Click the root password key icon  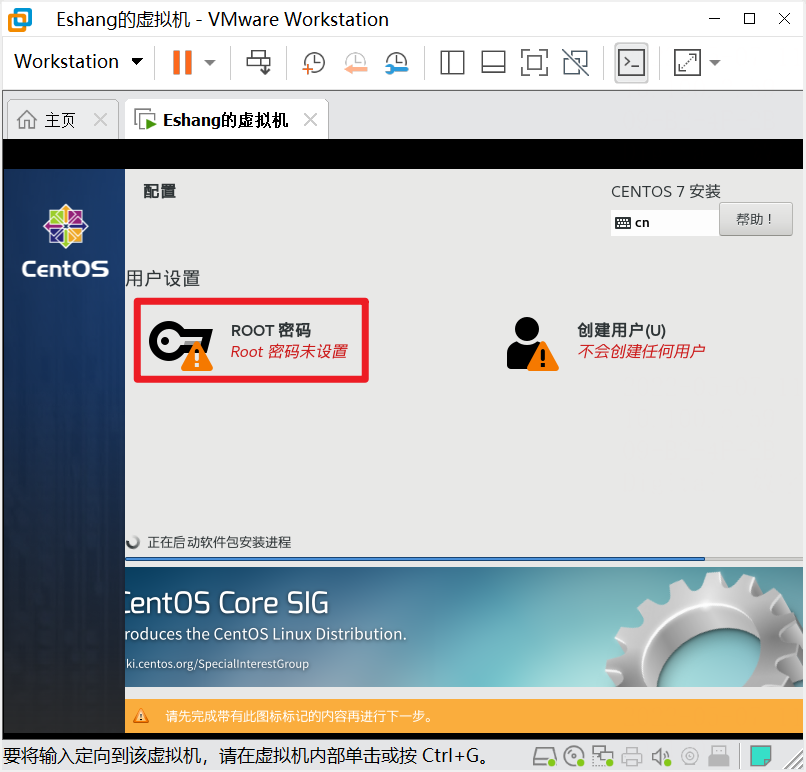pyautogui.click(x=181, y=345)
